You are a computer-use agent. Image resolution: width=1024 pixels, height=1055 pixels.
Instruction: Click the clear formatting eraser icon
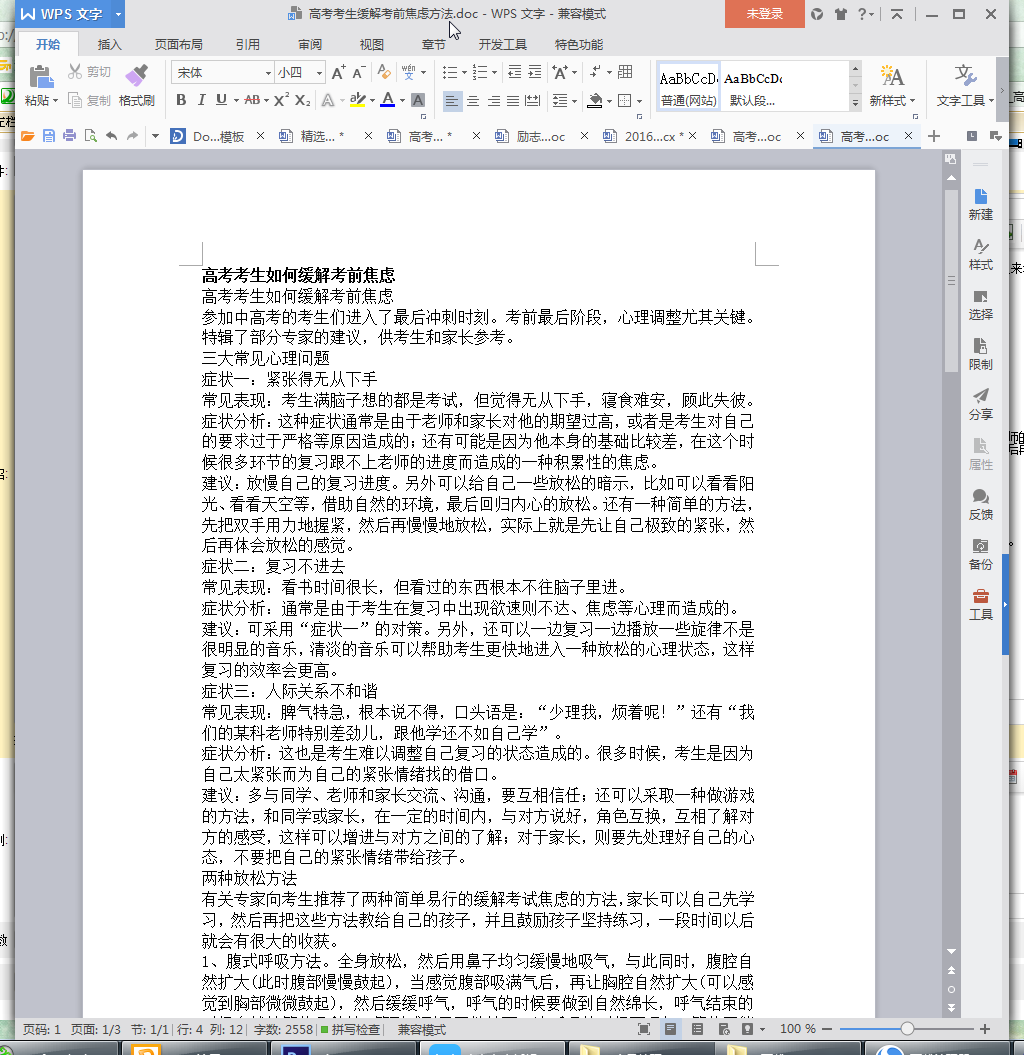383,72
